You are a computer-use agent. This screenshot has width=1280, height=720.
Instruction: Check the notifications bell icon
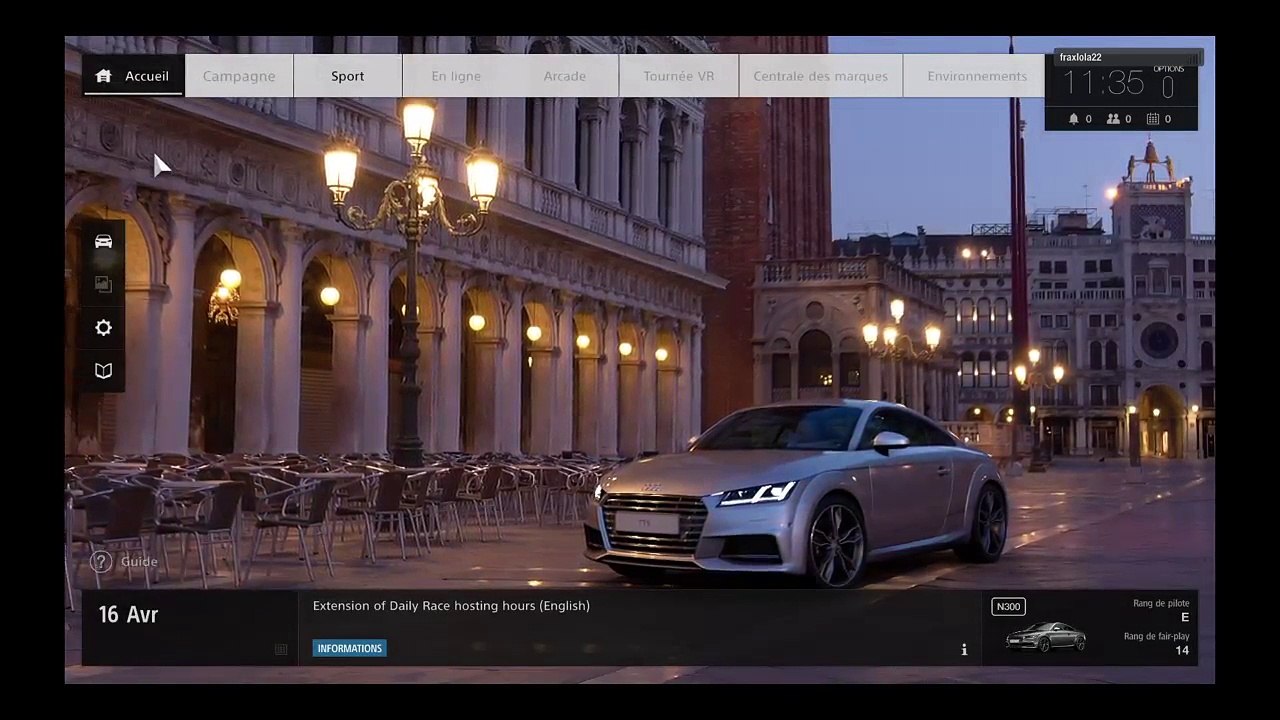[x=1074, y=119]
